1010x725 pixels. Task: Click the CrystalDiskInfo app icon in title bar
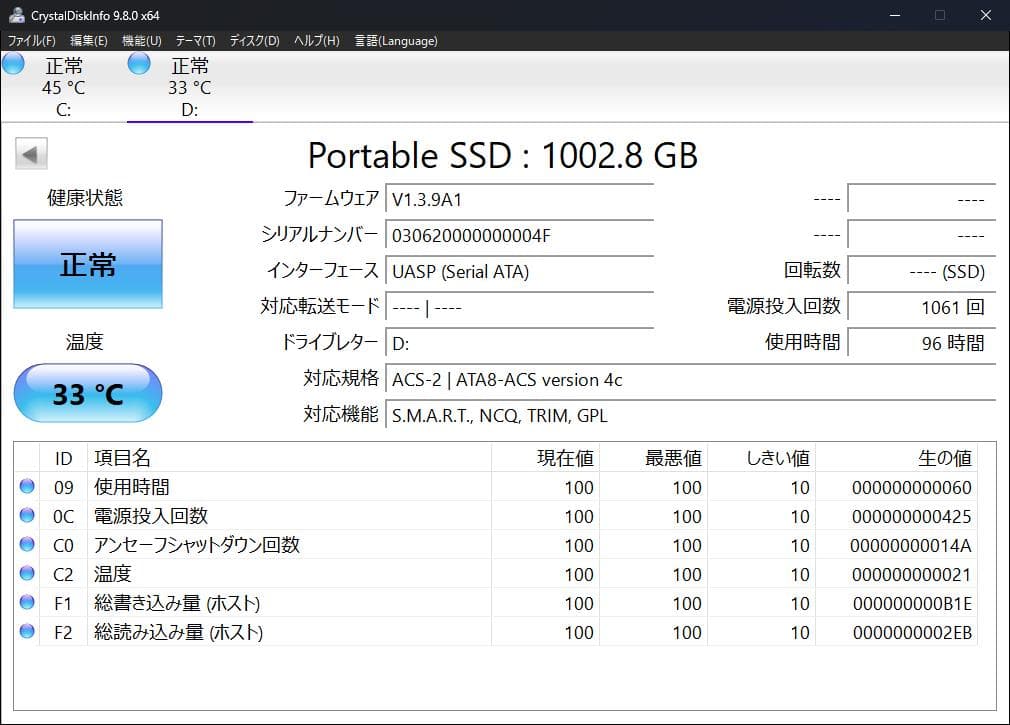coord(16,15)
